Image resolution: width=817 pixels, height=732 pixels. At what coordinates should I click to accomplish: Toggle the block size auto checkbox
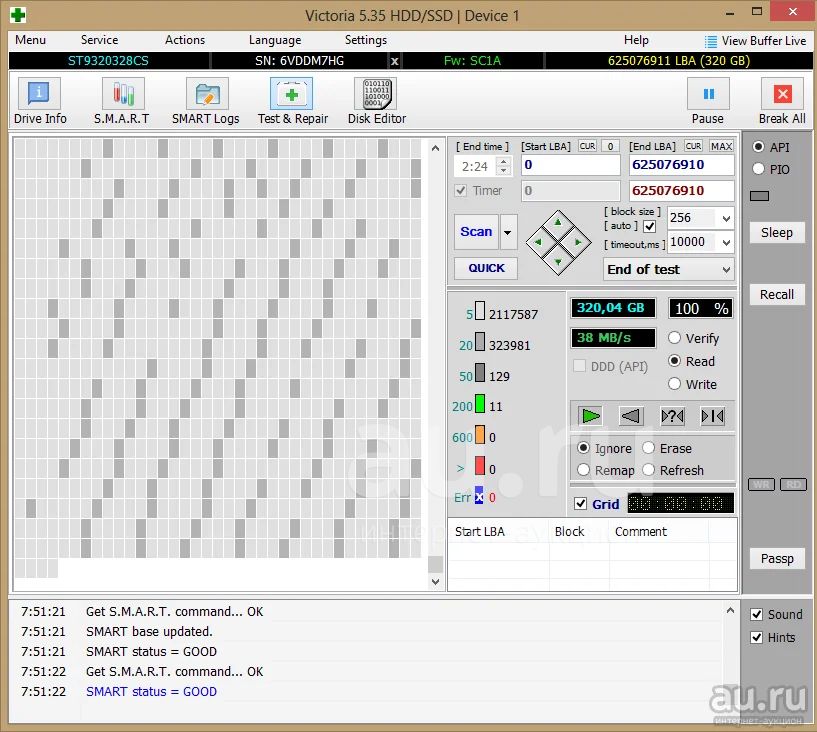[649, 227]
